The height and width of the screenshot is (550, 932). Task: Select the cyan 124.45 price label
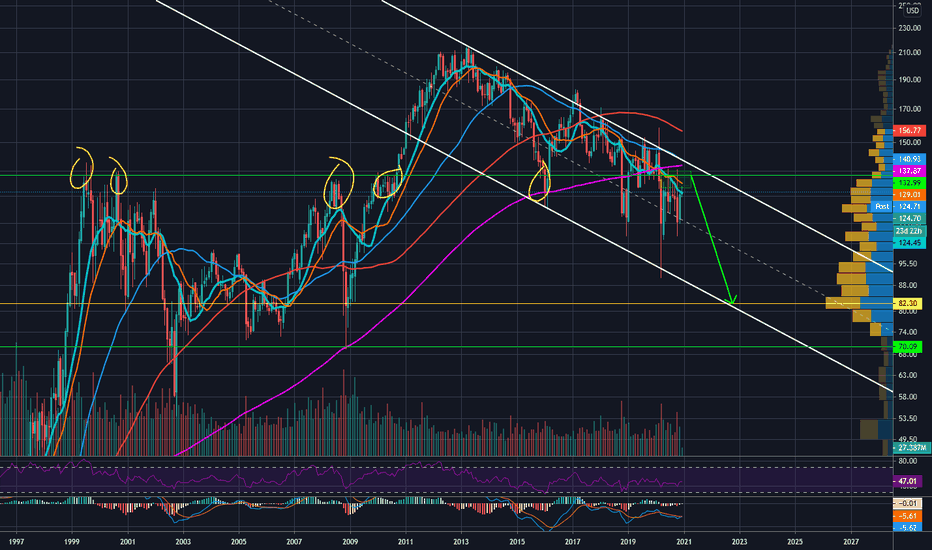tap(909, 243)
